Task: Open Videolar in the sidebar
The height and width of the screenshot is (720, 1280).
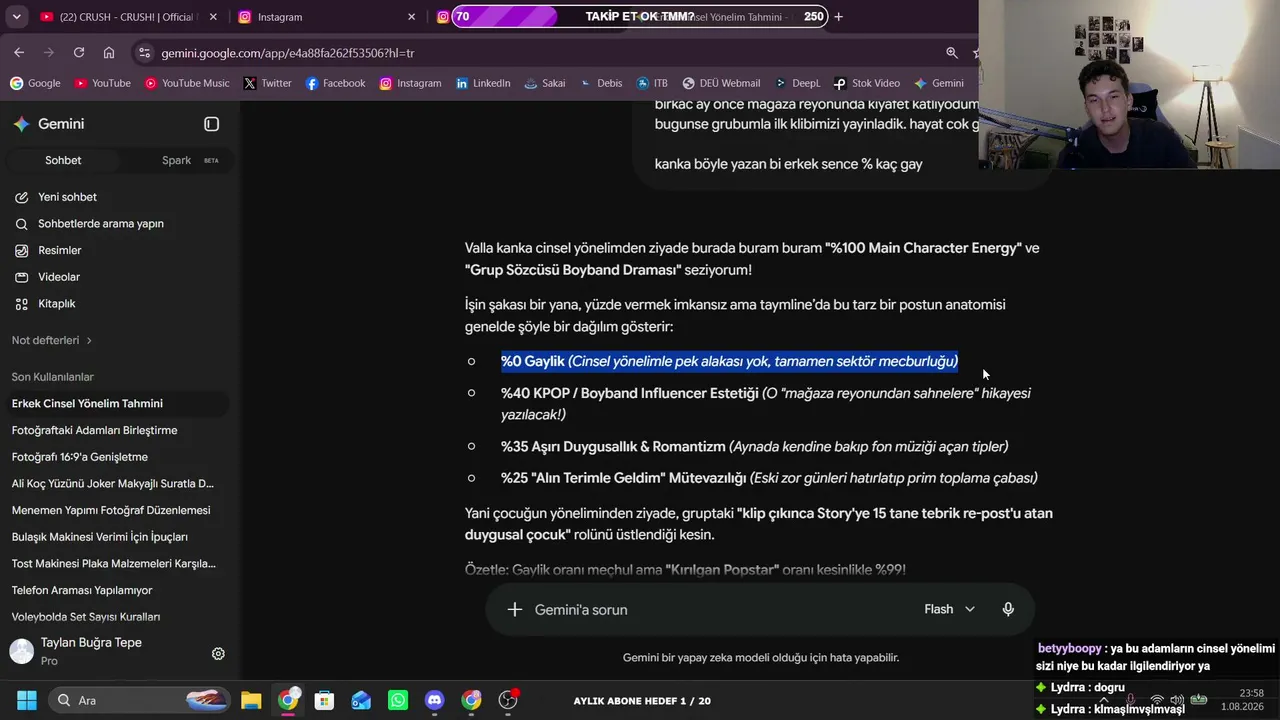Action: pyautogui.click(x=120, y=277)
